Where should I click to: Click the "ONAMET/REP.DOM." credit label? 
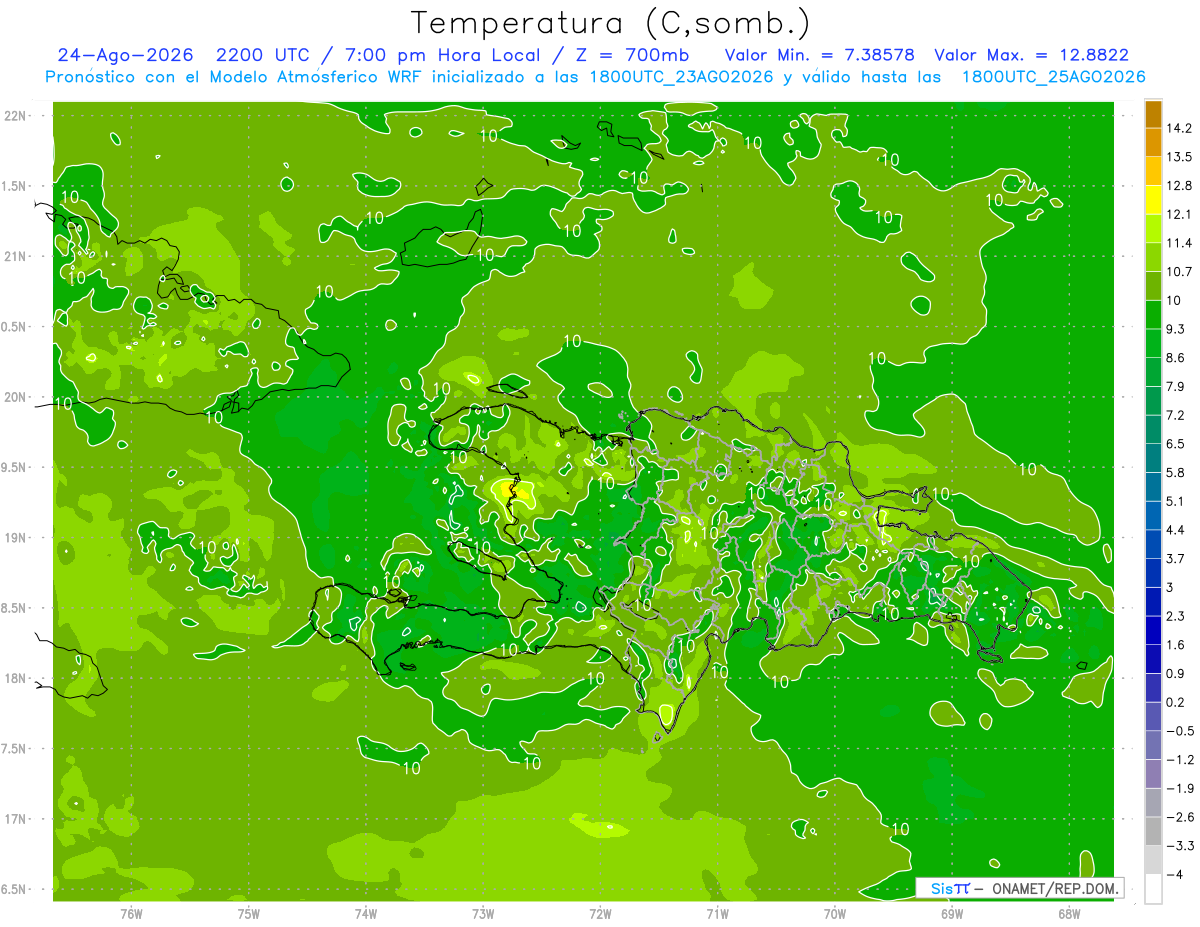click(1056, 888)
